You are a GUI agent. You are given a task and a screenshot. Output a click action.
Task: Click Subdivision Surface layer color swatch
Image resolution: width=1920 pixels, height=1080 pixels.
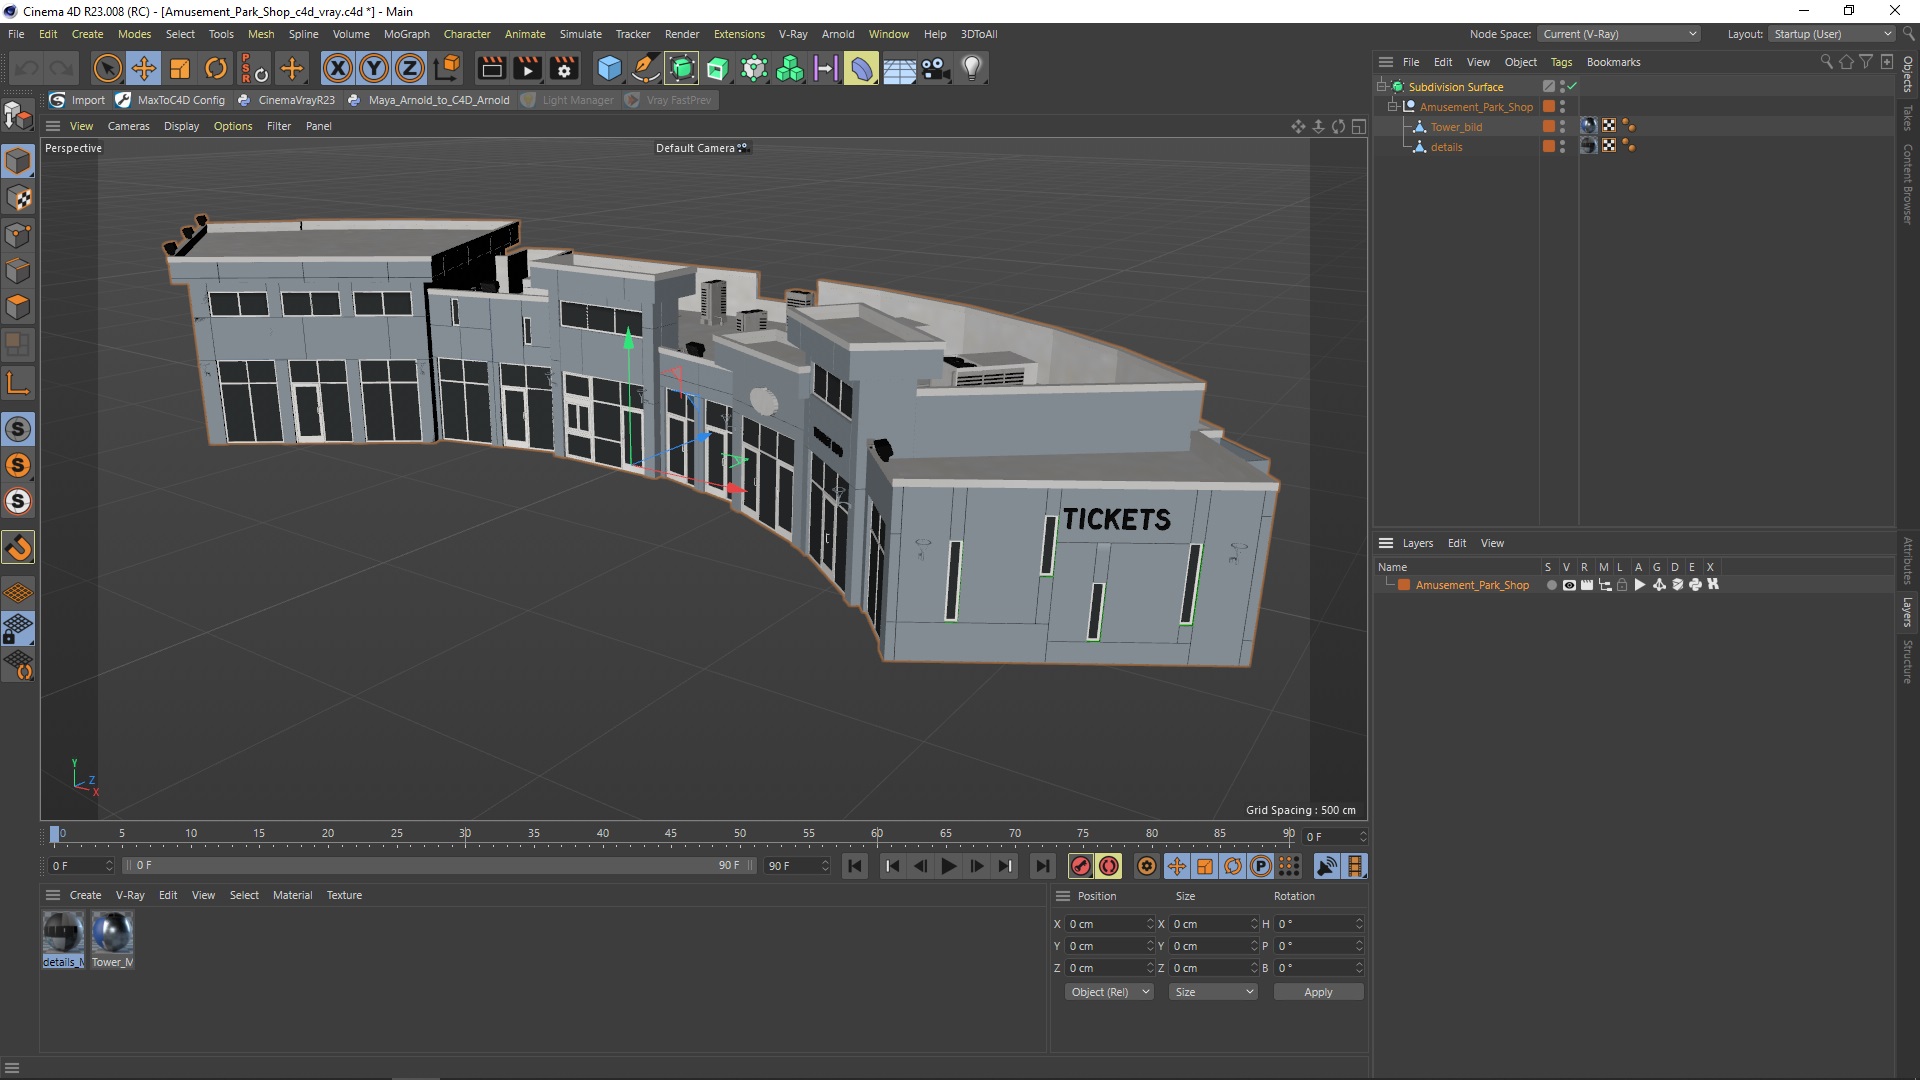point(1548,86)
